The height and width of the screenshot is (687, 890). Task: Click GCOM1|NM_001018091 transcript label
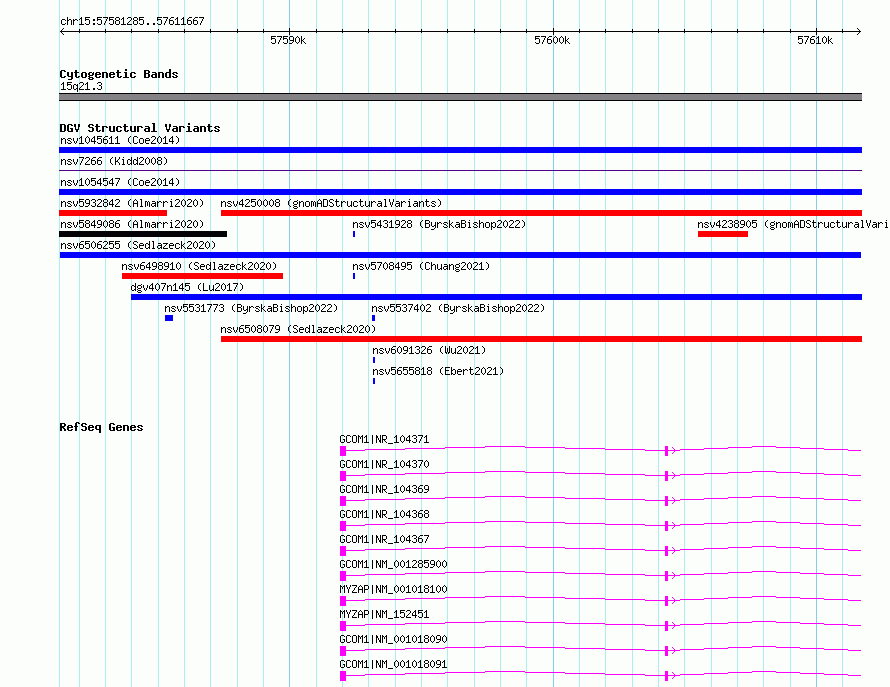coord(393,664)
